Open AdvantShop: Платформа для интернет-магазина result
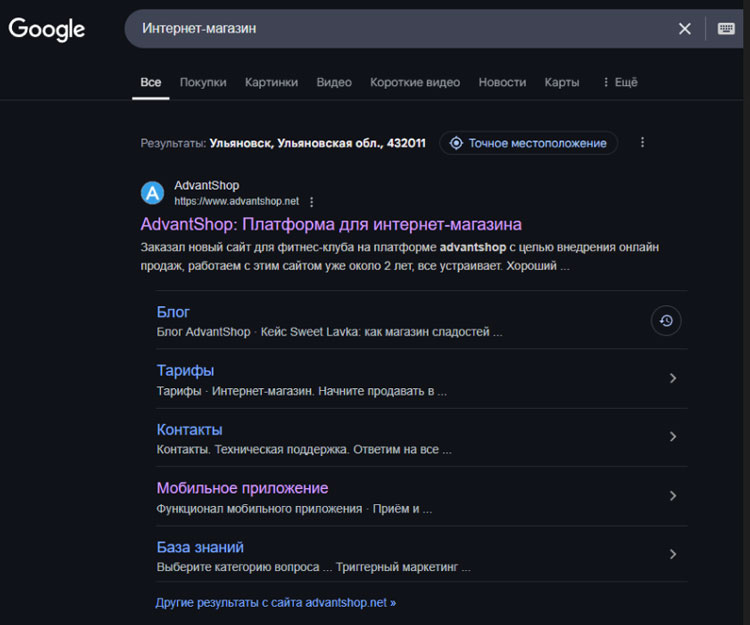The height and width of the screenshot is (625, 750). point(331,223)
